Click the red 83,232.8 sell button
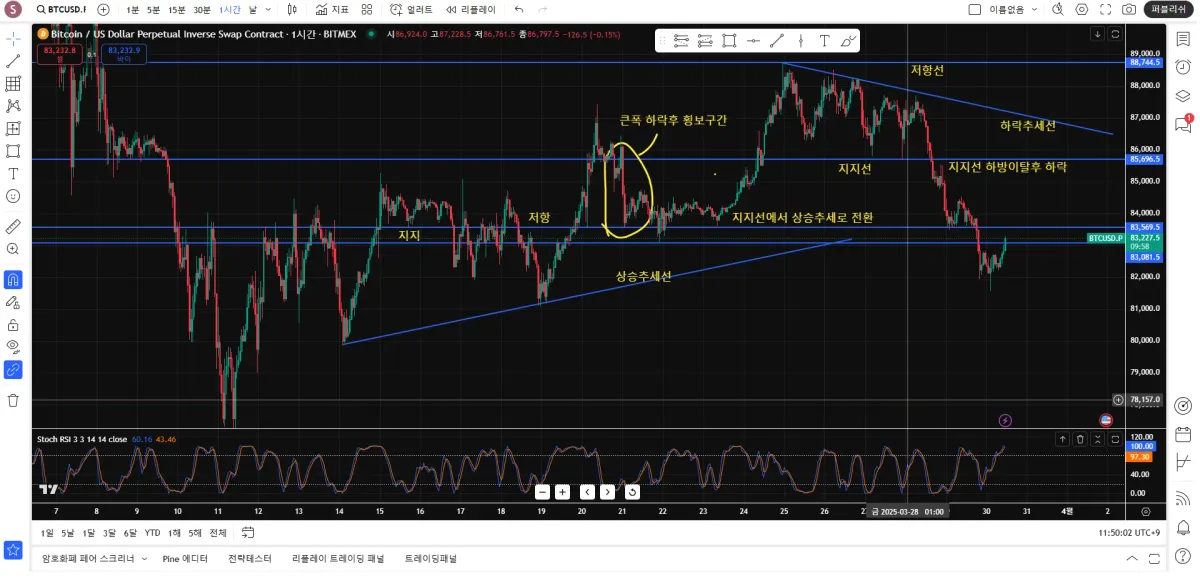The image size is (1200, 582). coord(60,53)
